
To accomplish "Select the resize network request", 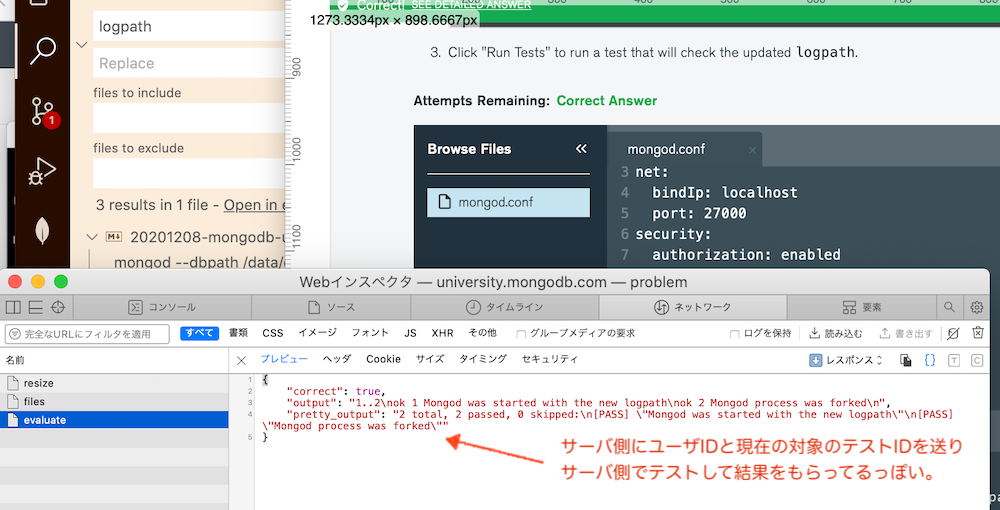I will click(114, 383).
